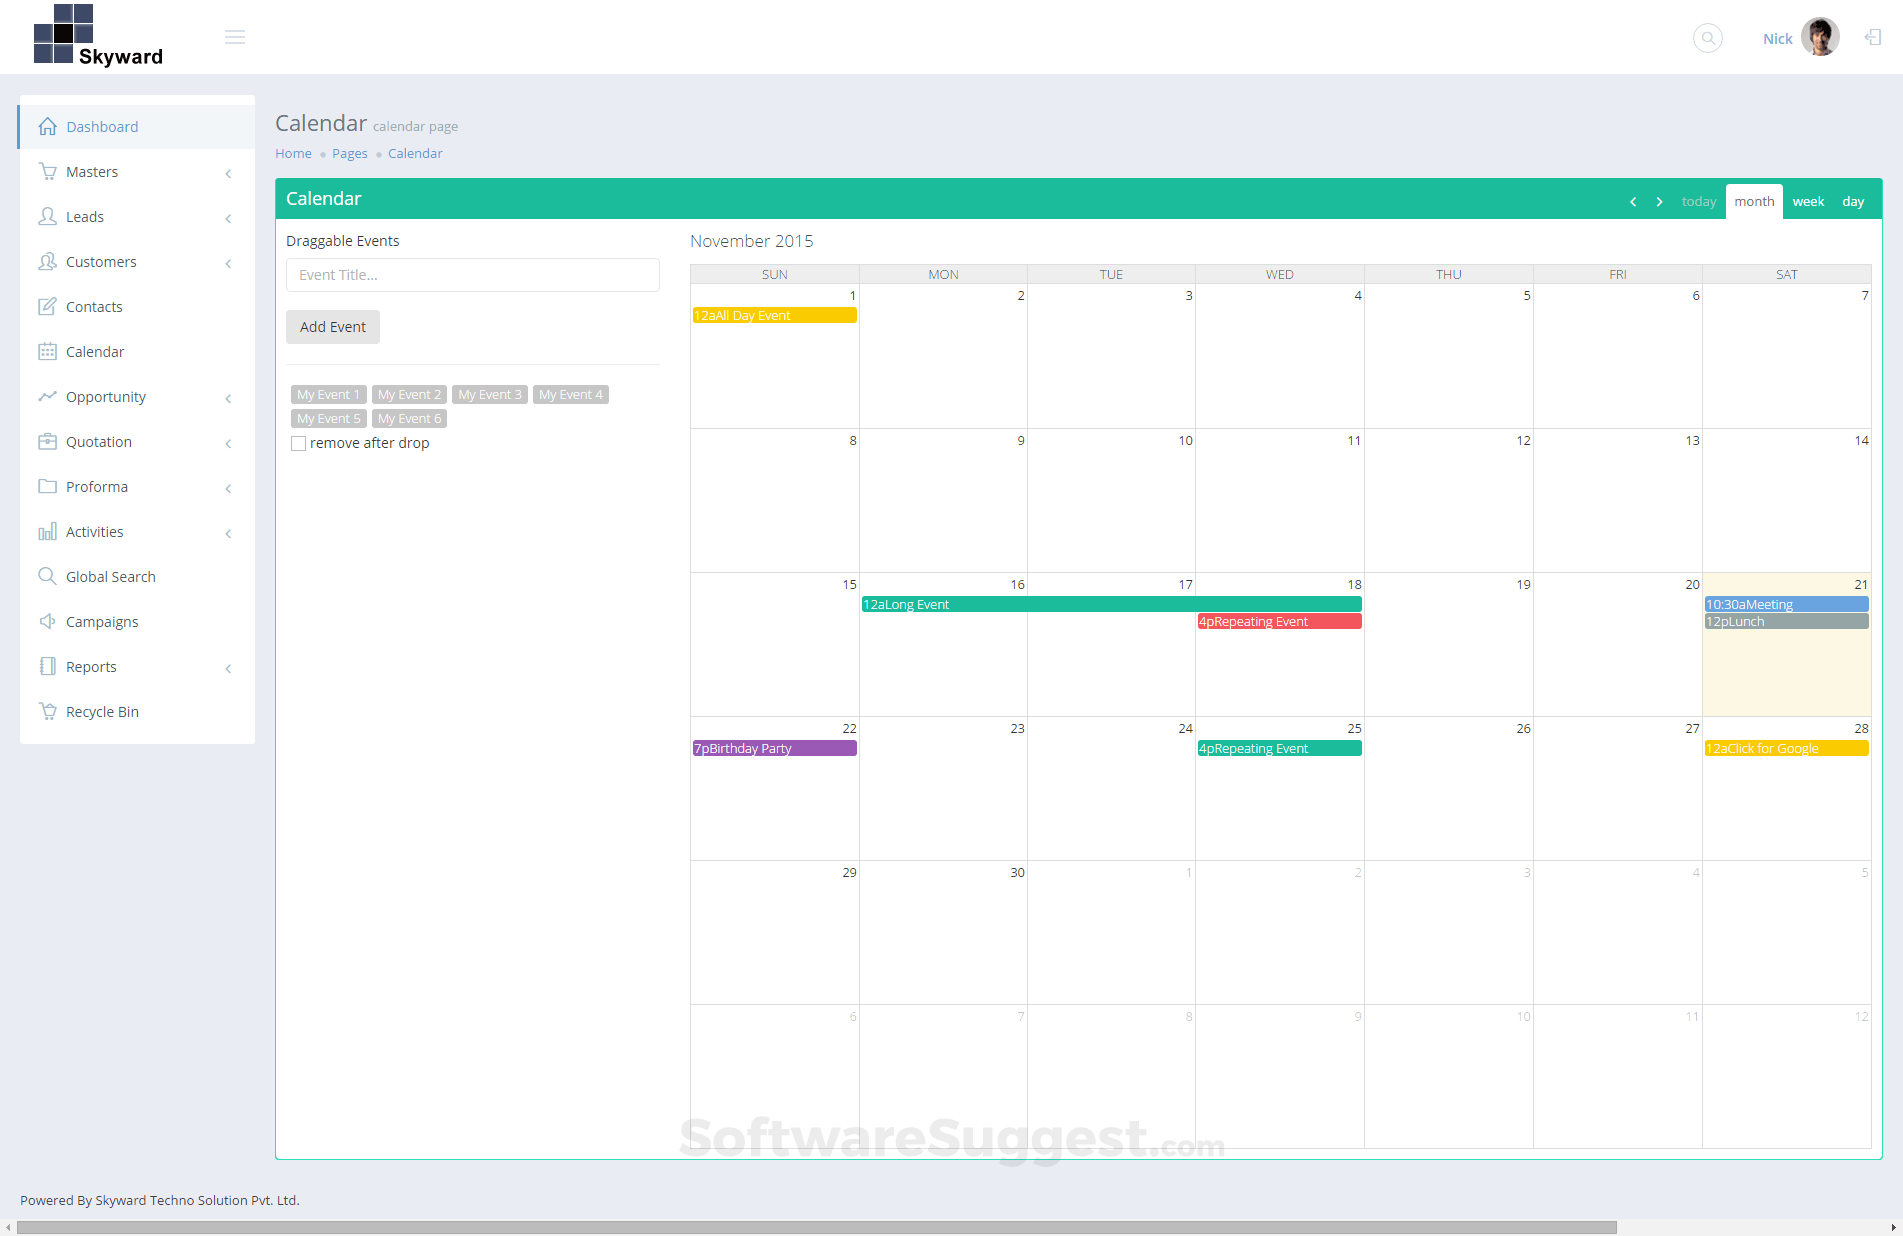This screenshot has width=1903, height=1236.
Task: Click the Dashboard home icon
Action: point(47,126)
